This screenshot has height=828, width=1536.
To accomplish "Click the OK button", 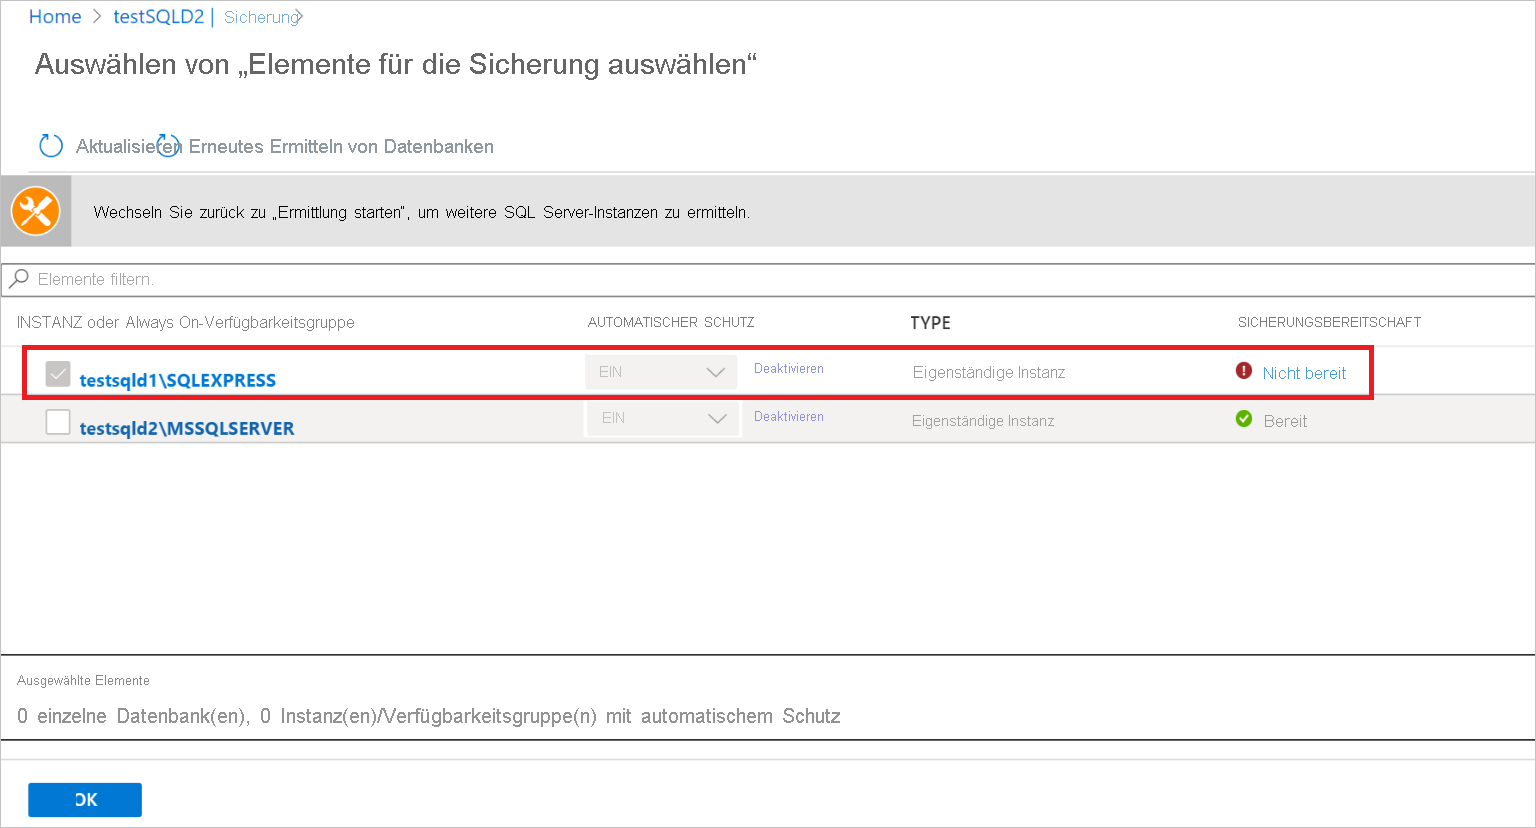I will coord(84,799).
